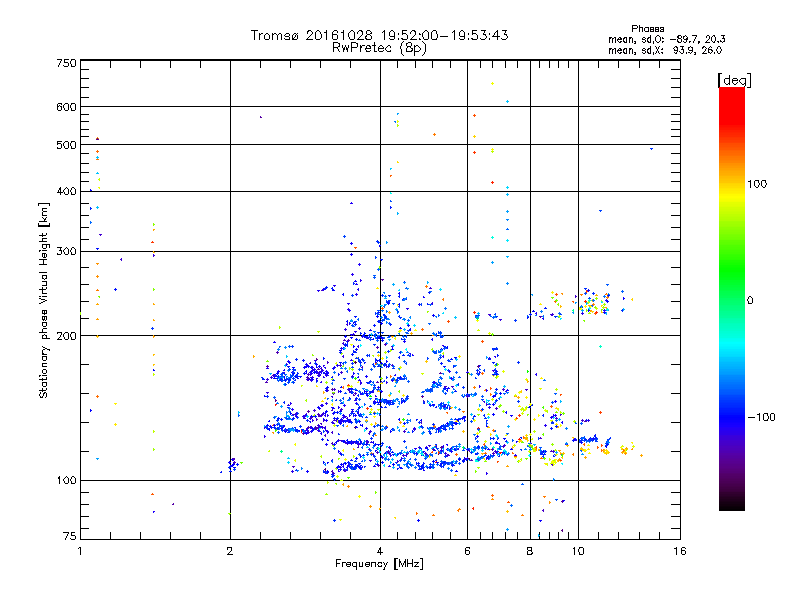Click the '1' MHz x-axis tick label
Image resolution: width=800 pixels, height=600 pixels.
(80, 551)
